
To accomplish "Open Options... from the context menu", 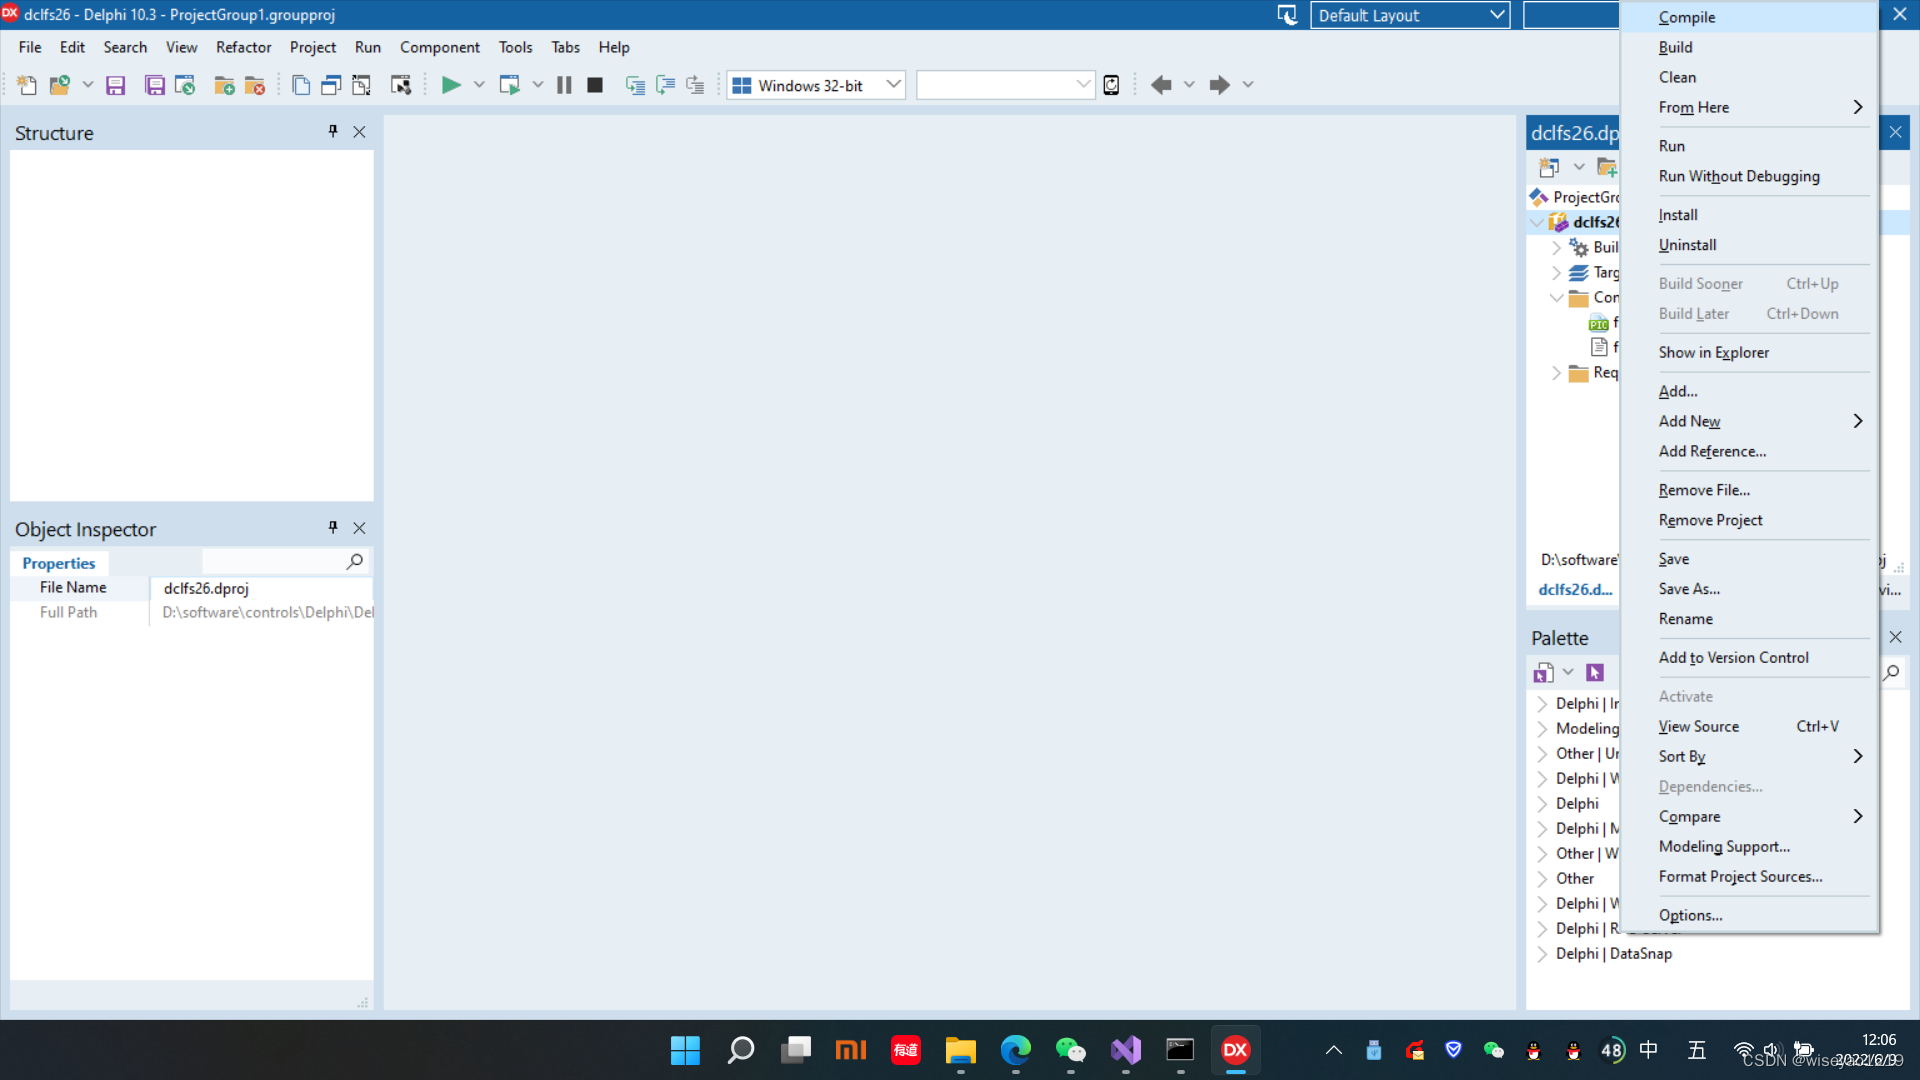I will click(x=1749, y=915).
